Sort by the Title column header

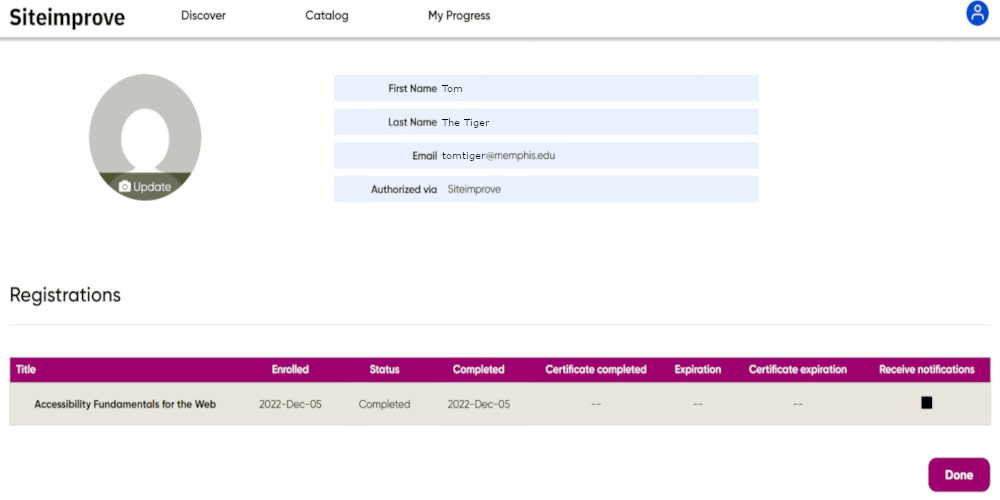[x=26, y=370]
